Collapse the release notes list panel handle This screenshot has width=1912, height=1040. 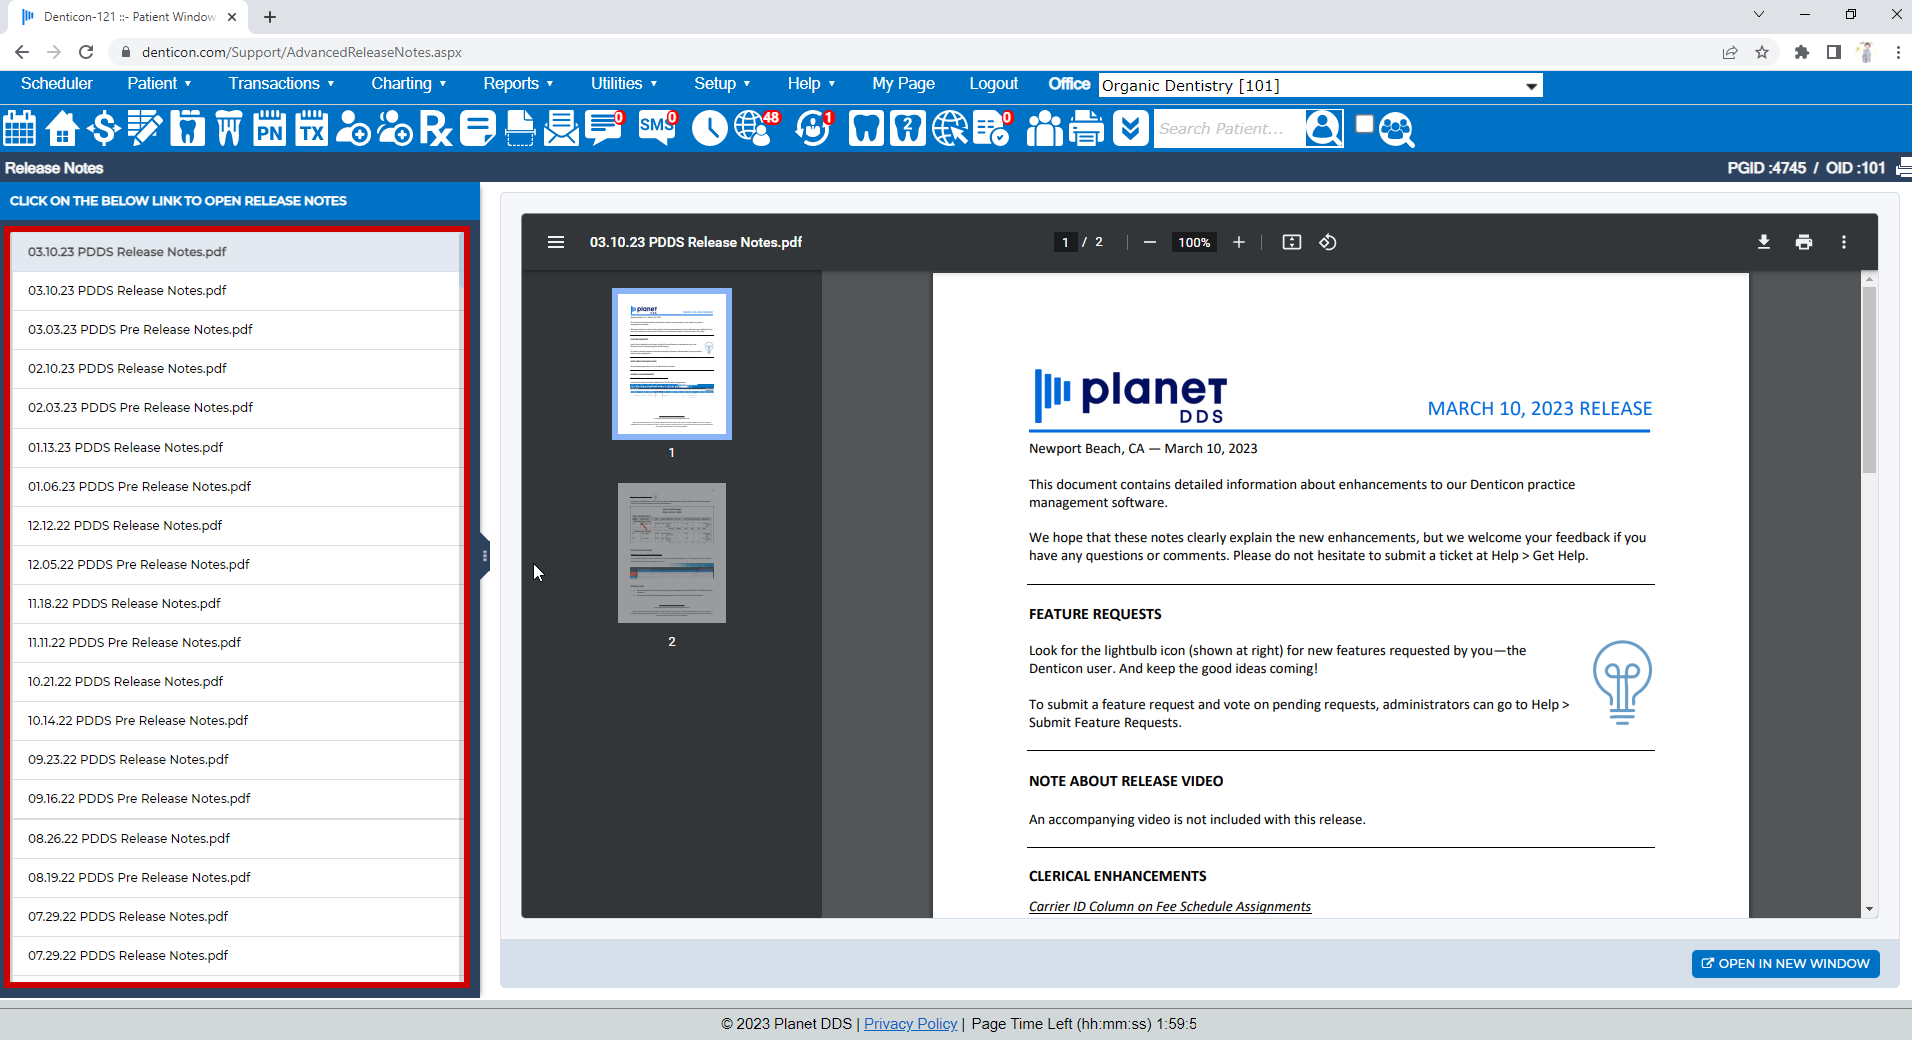(485, 556)
